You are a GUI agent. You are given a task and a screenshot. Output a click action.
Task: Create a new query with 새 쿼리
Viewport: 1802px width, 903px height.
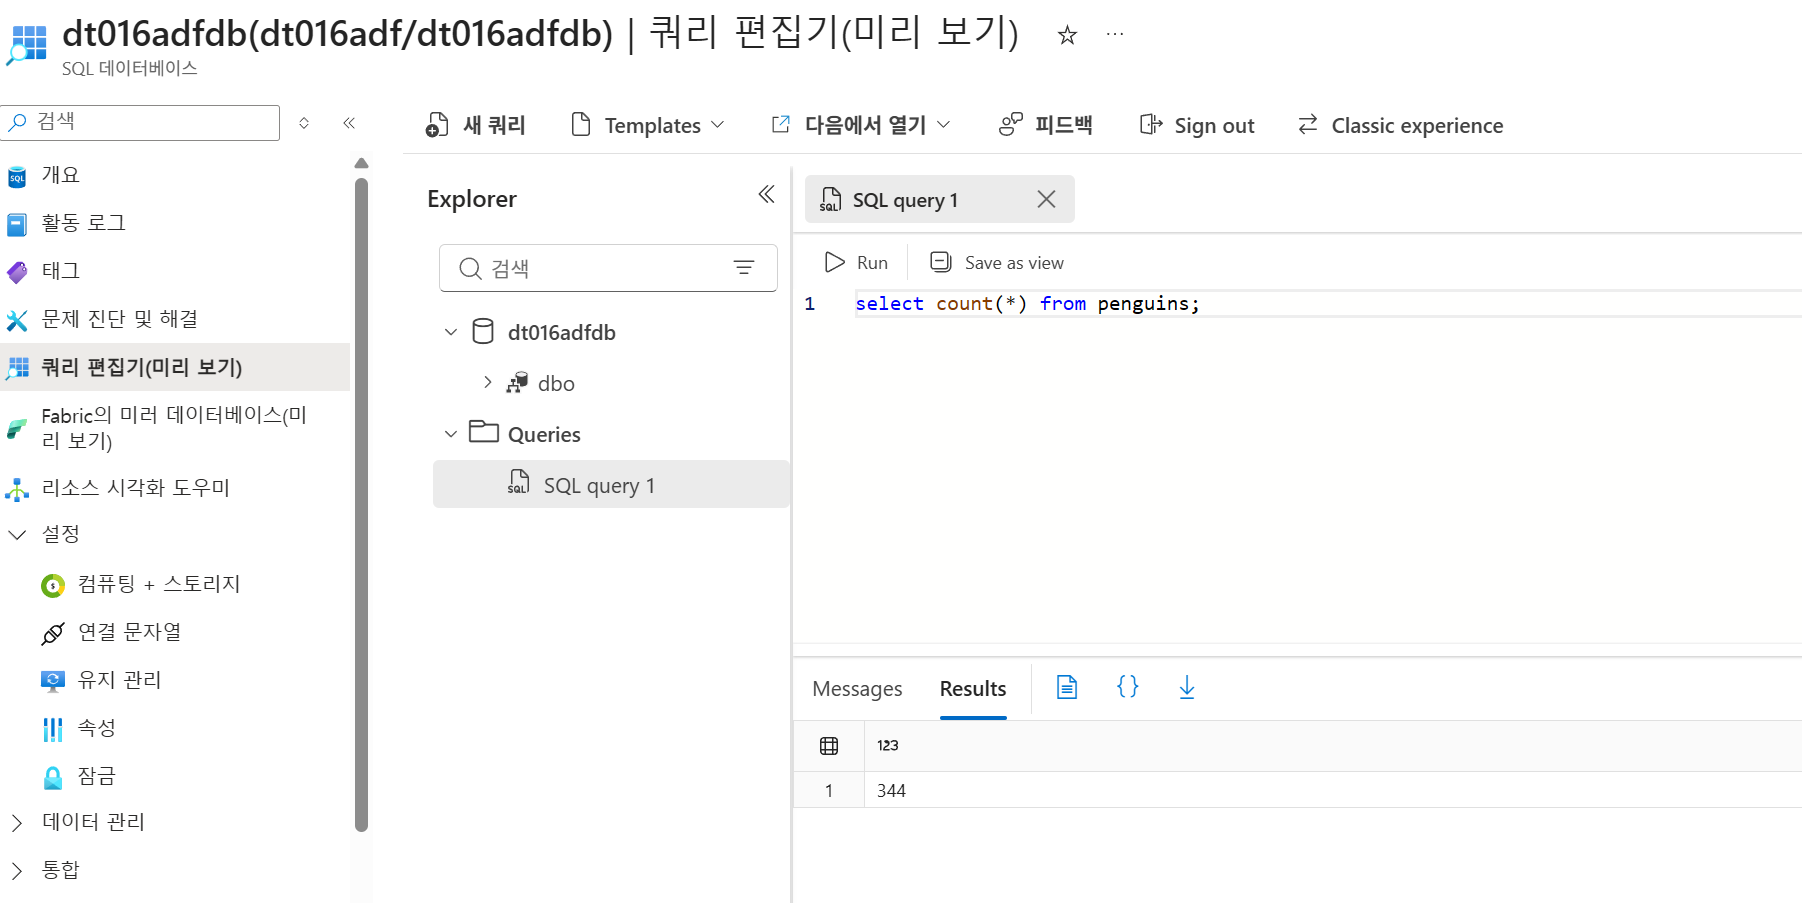pos(476,125)
